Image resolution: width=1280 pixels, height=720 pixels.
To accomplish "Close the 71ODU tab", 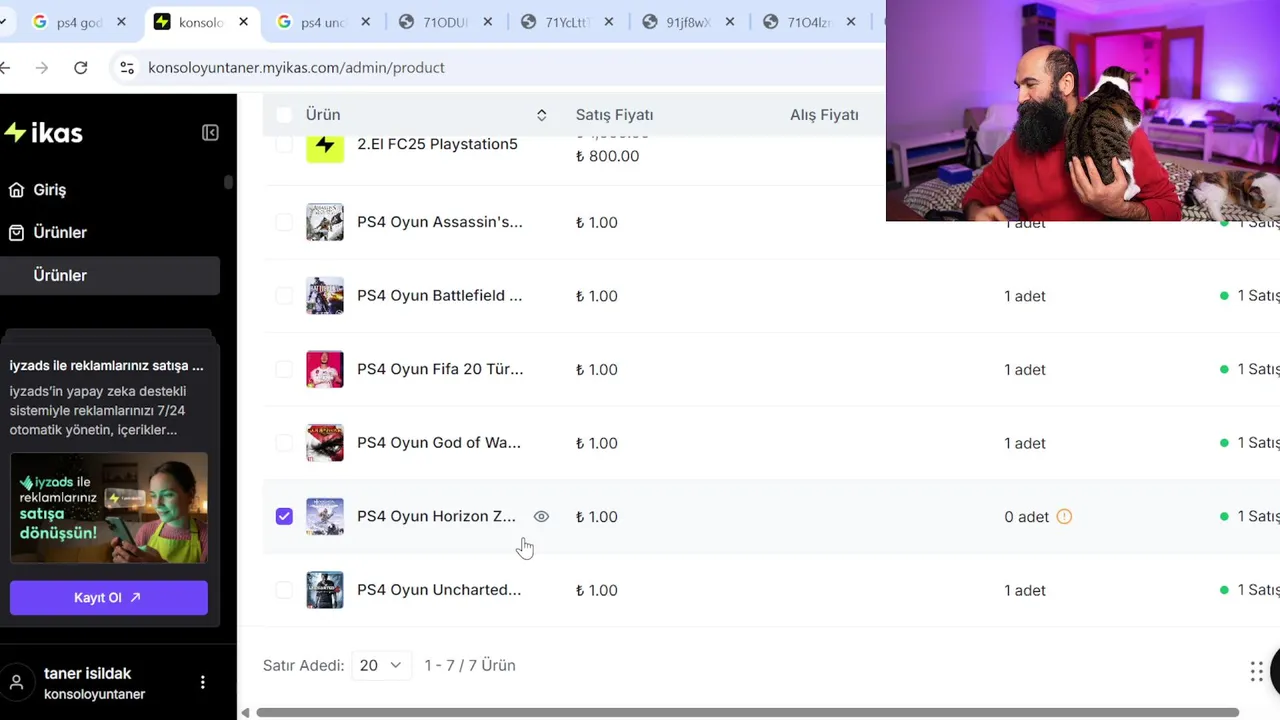I will (487, 22).
